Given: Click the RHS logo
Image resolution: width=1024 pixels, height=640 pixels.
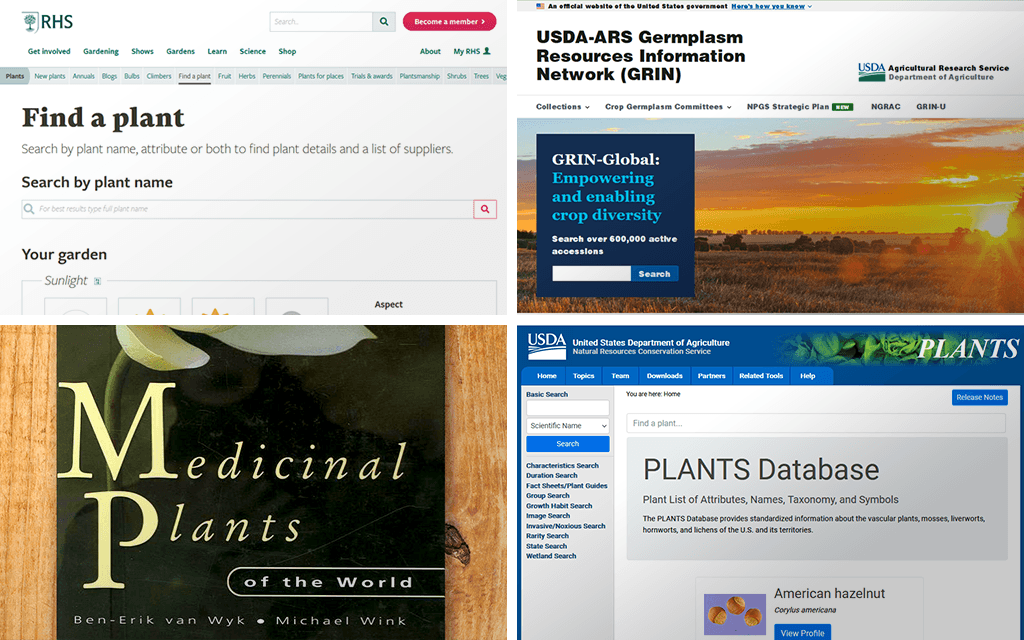Looking at the screenshot, I should coord(47,21).
